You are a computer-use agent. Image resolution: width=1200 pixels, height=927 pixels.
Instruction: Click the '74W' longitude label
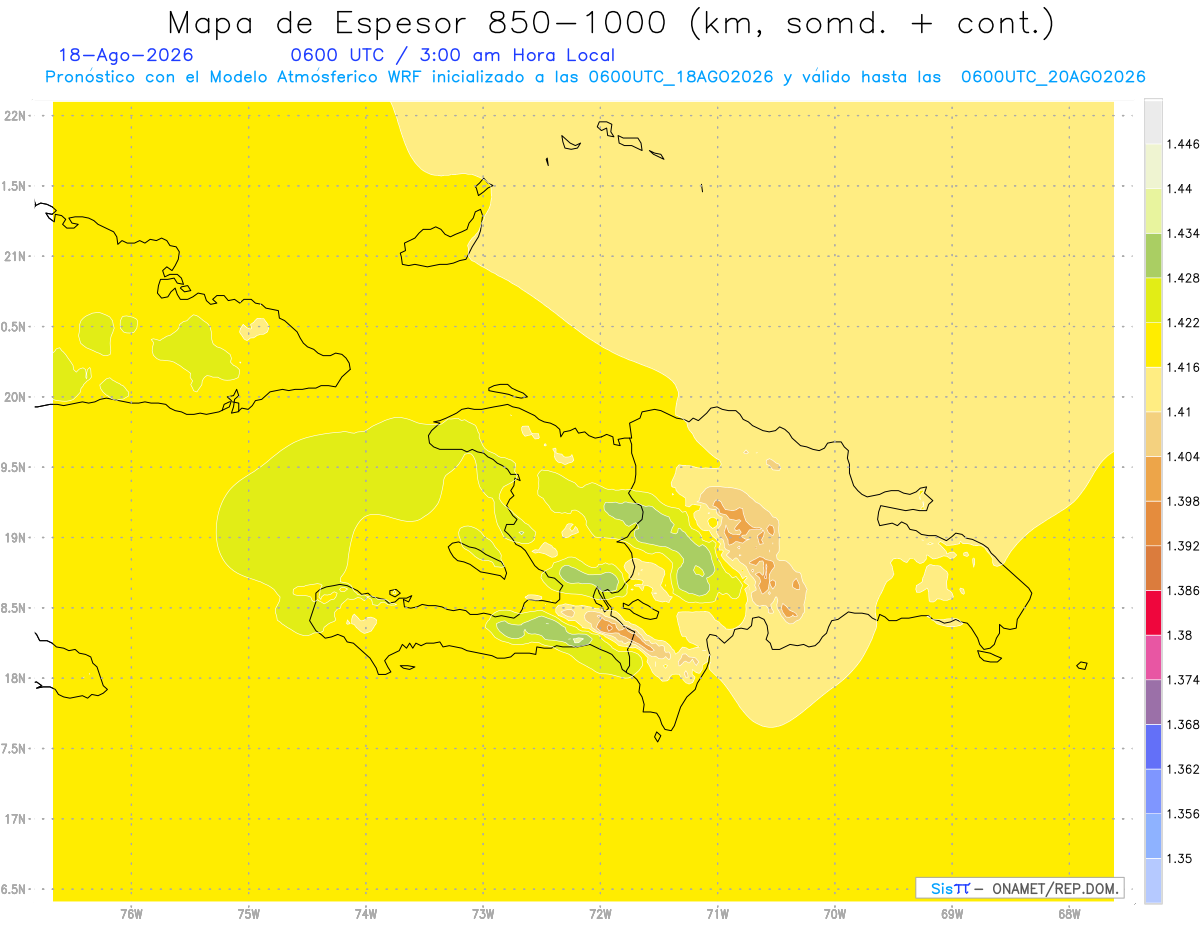[x=366, y=914]
